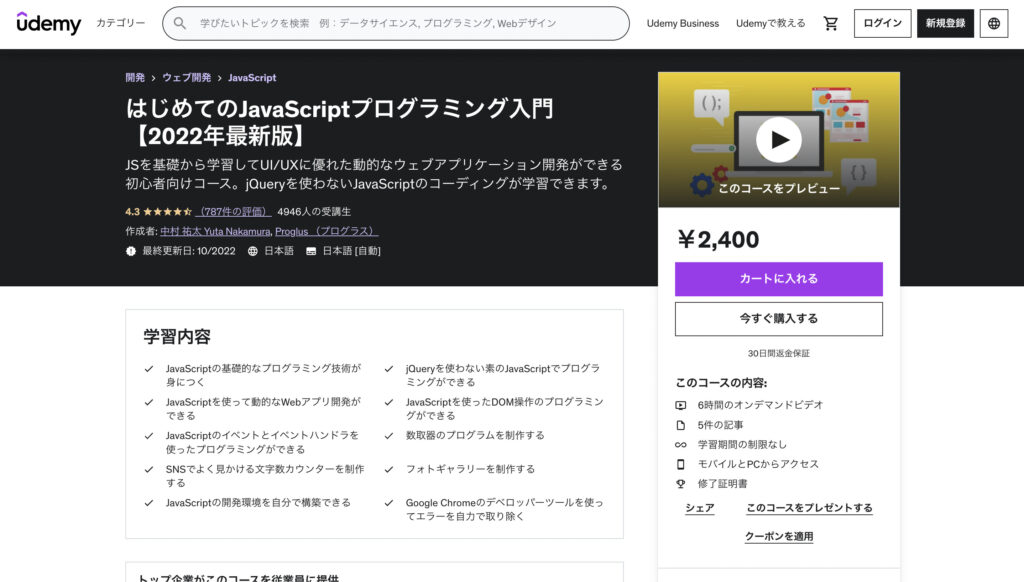This screenshot has width=1024, height=582.
Task: Click the globe icon beside 日本語
Action: tap(253, 251)
